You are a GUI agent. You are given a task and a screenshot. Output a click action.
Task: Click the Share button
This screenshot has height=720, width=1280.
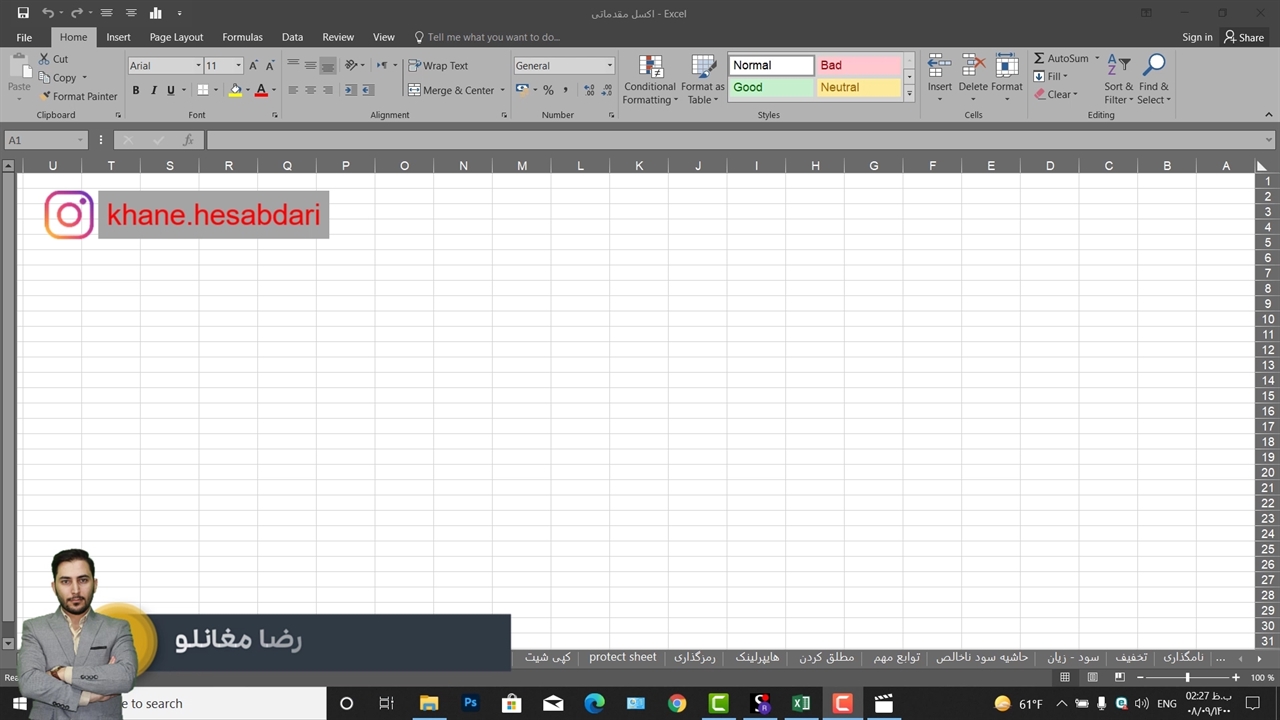point(1244,37)
